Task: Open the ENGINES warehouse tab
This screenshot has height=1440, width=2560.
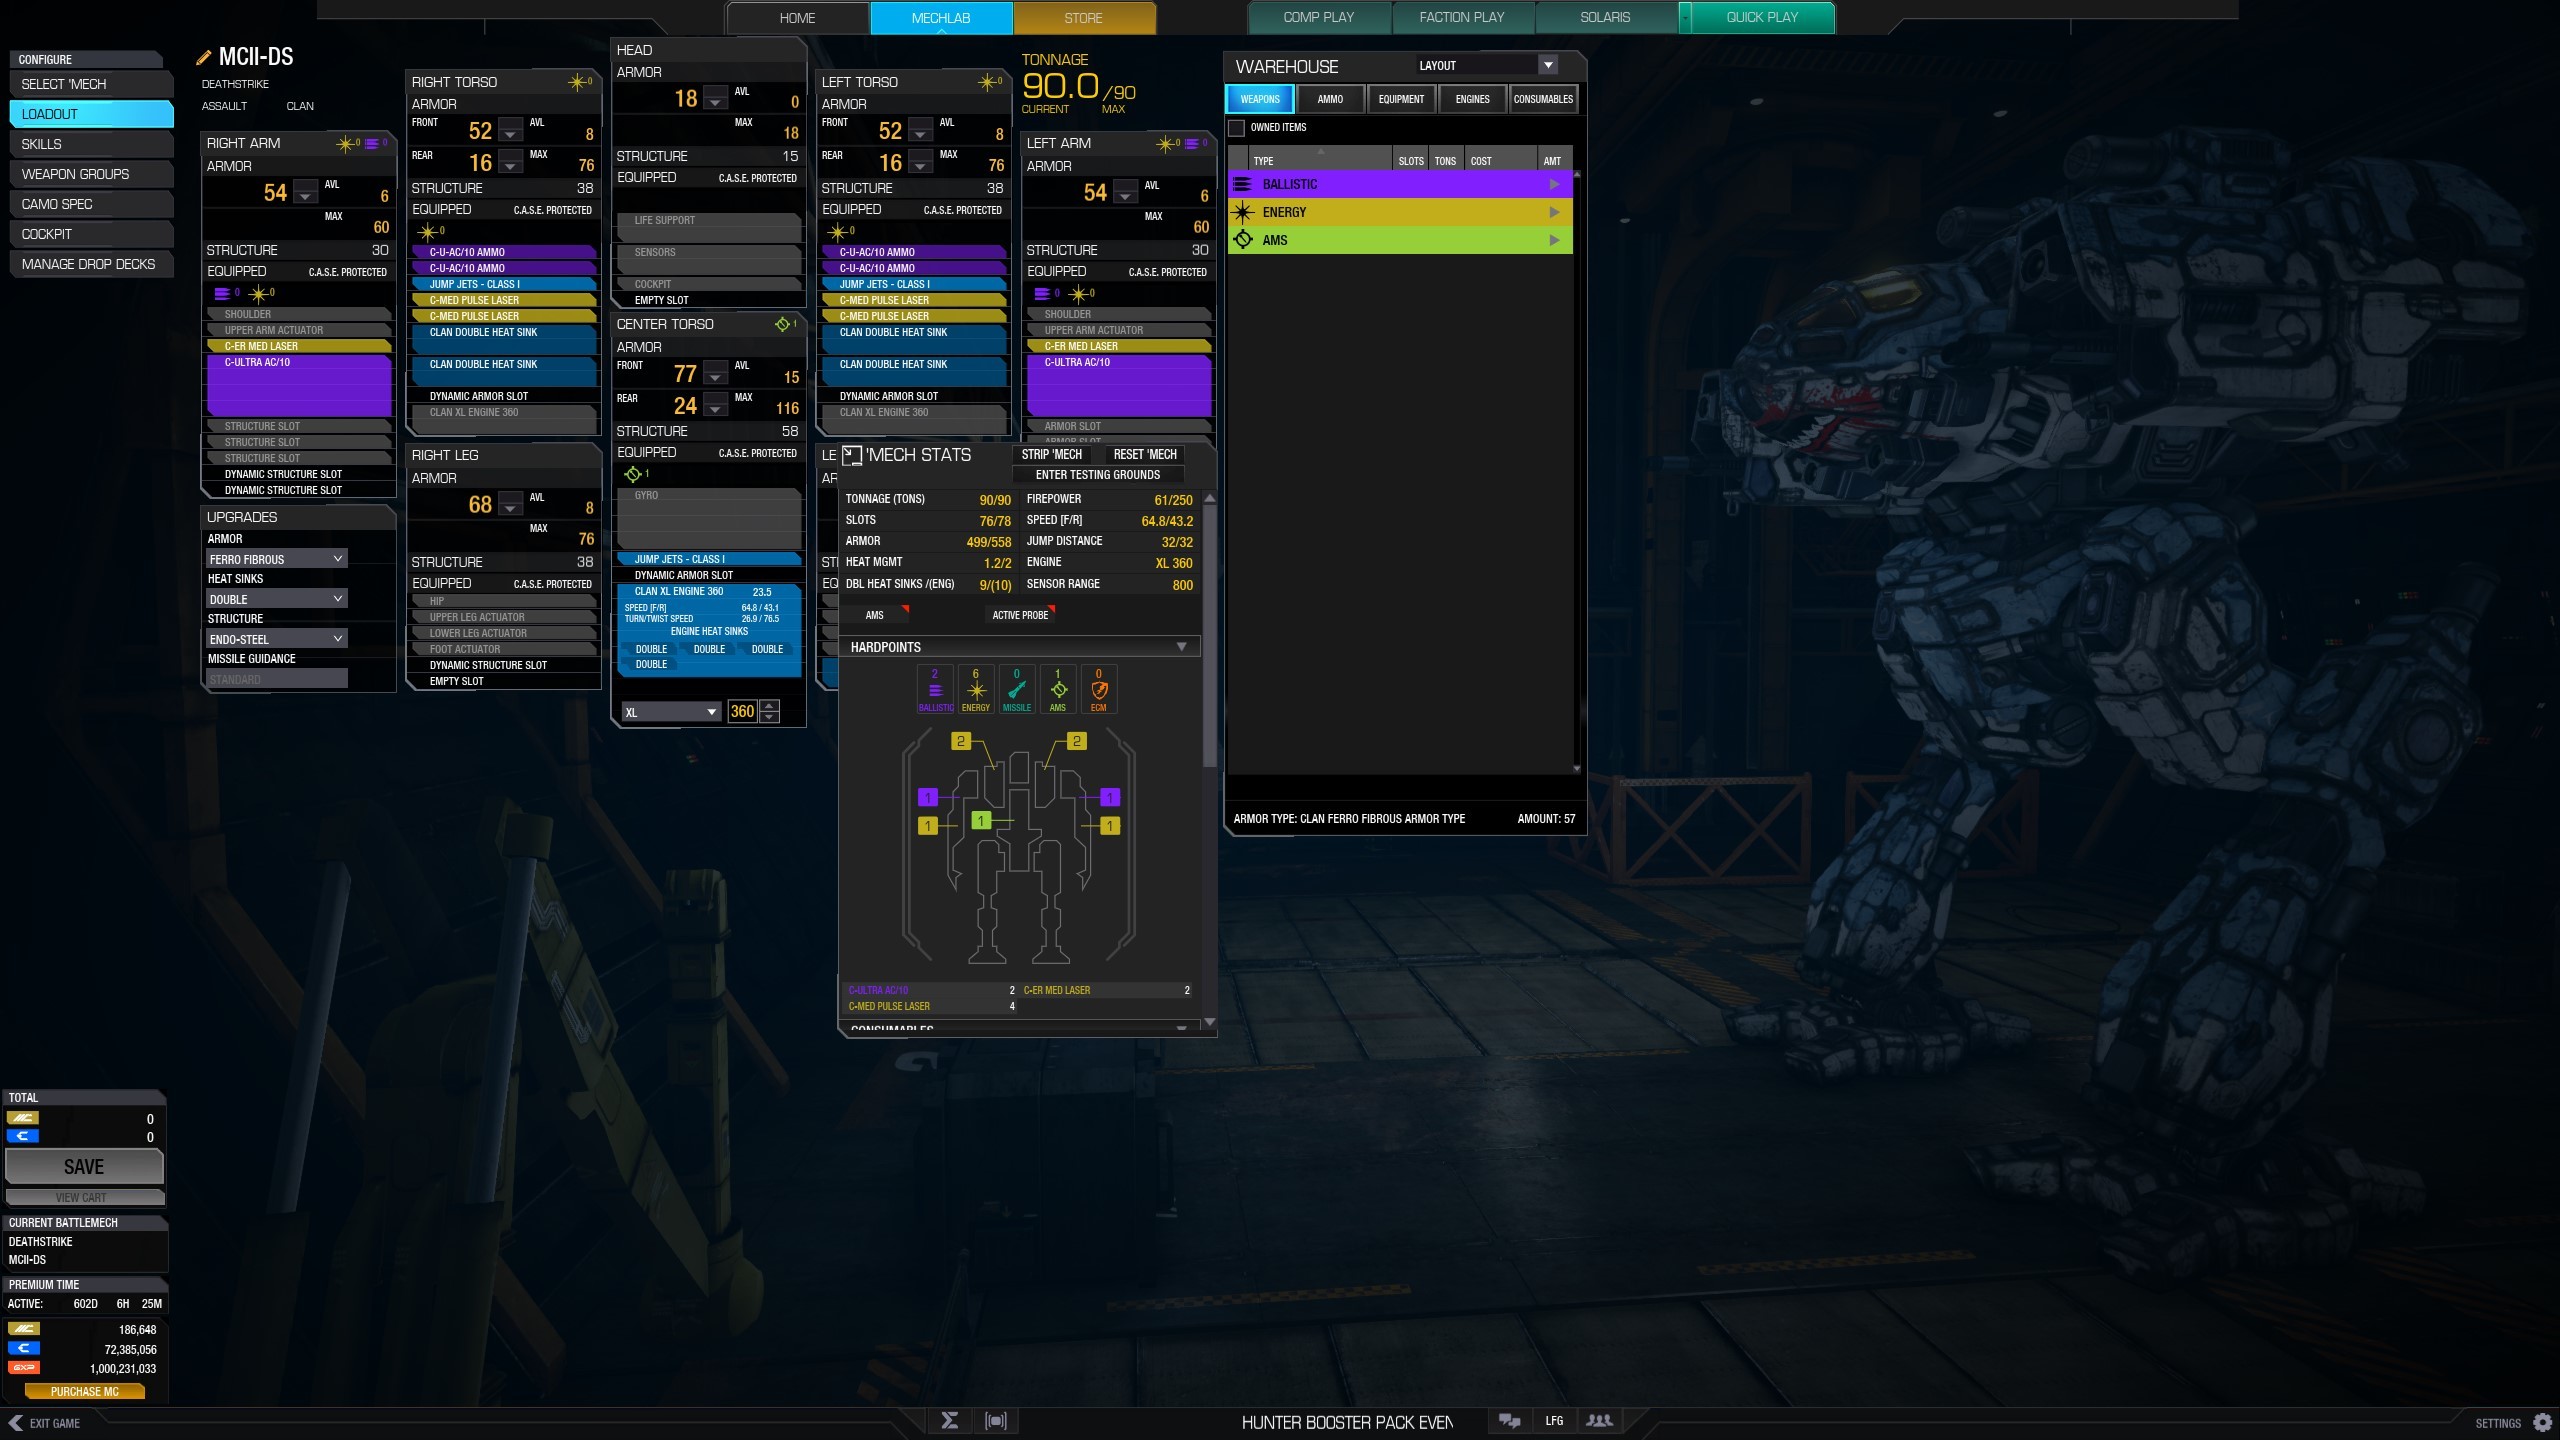Action: click(1472, 99)
